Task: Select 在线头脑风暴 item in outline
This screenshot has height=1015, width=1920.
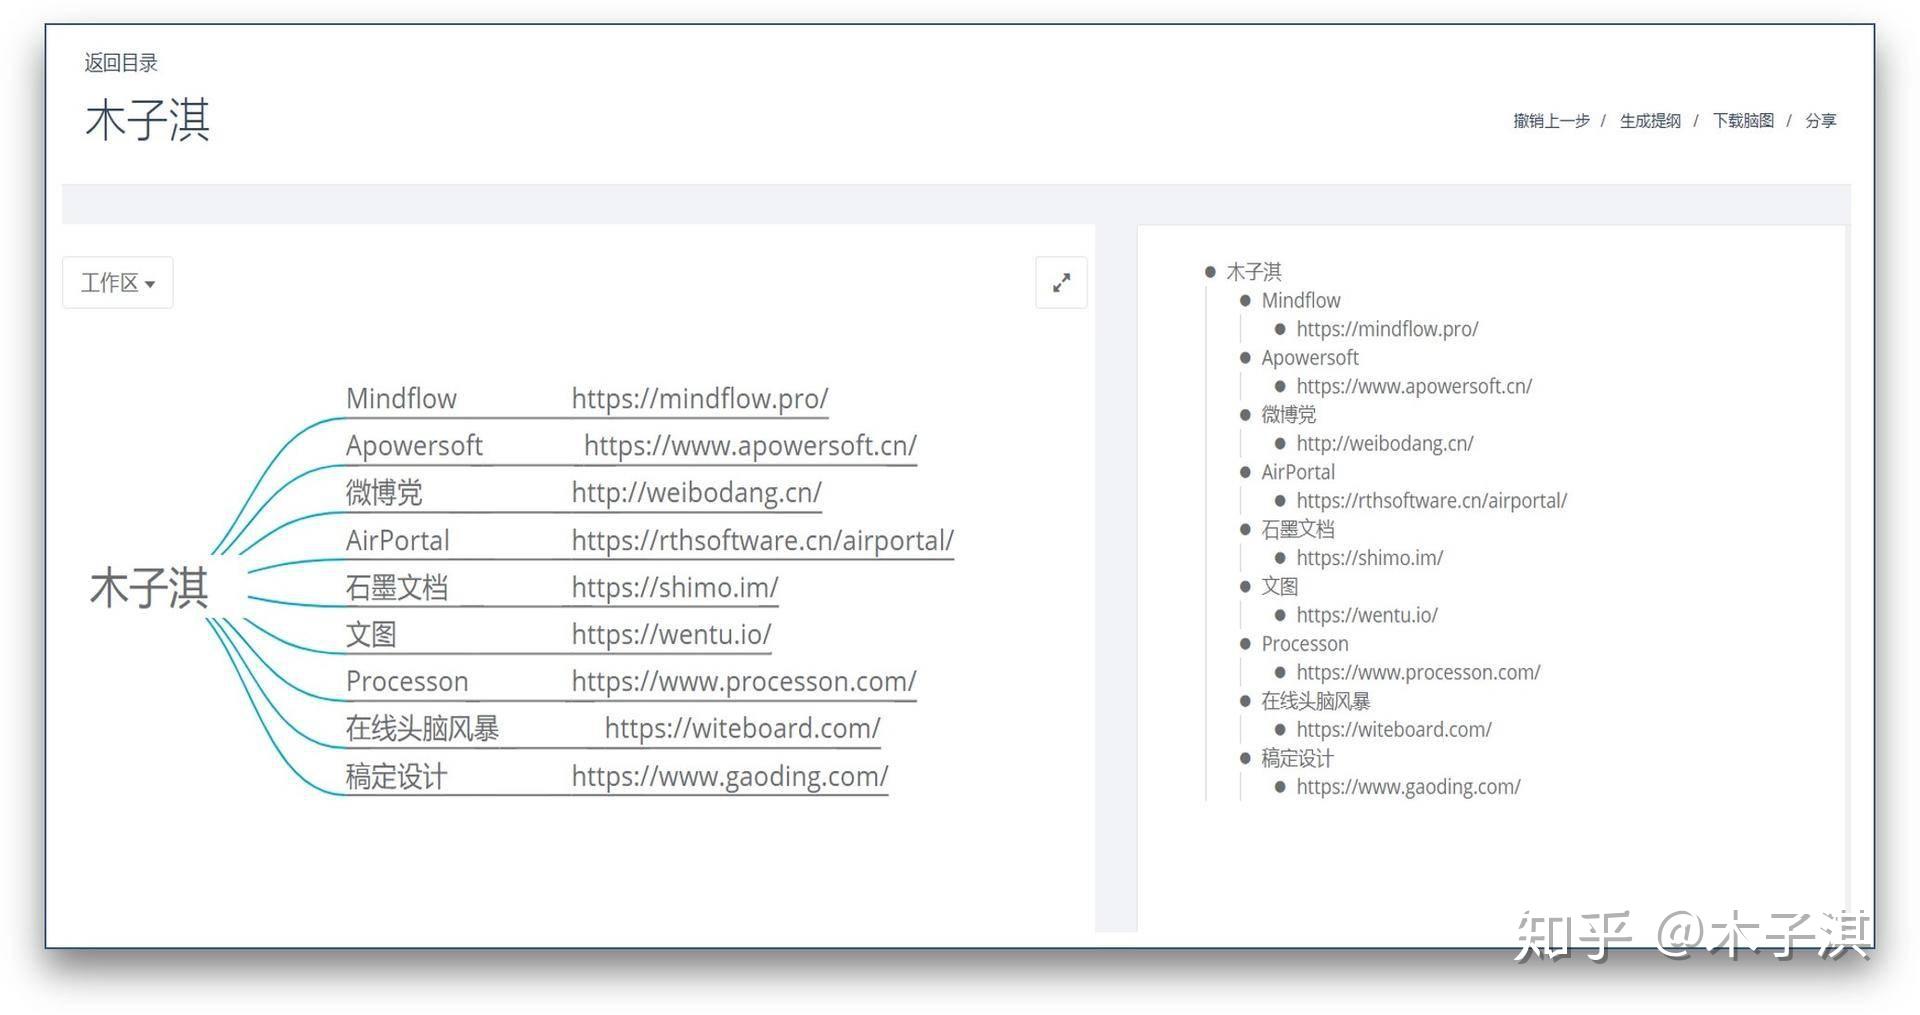Action: [1315, 701]
